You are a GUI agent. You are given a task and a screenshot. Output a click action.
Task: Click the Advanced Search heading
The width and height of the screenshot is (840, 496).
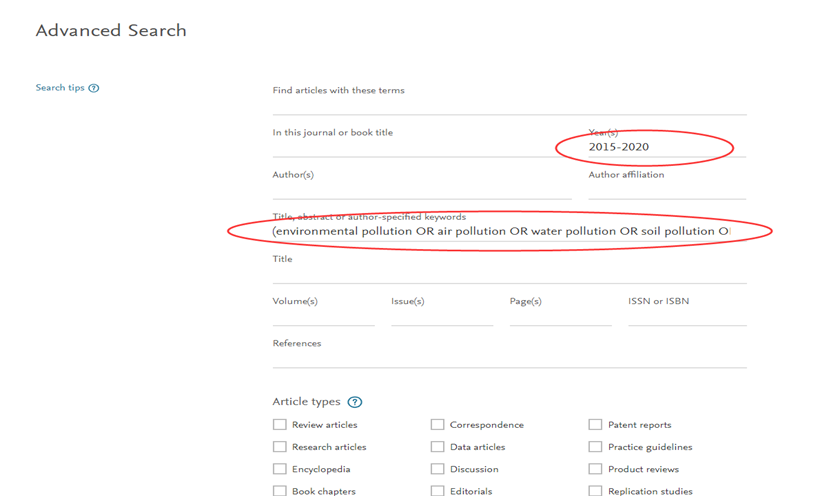point(111,31)
